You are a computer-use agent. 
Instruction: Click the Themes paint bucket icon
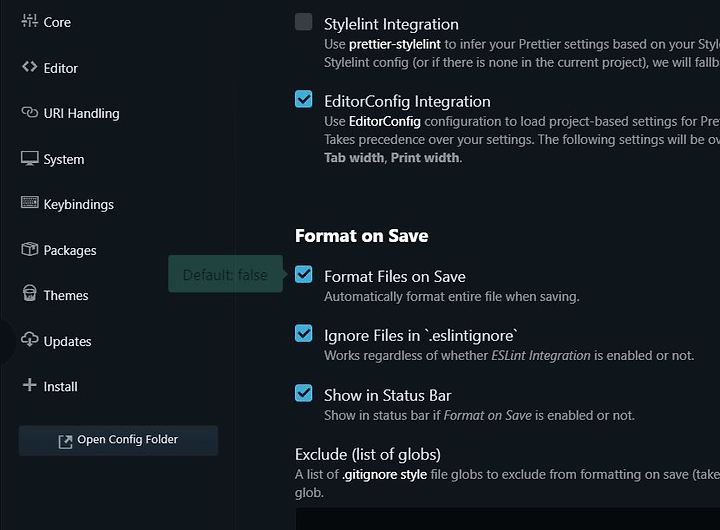point(29,293)
